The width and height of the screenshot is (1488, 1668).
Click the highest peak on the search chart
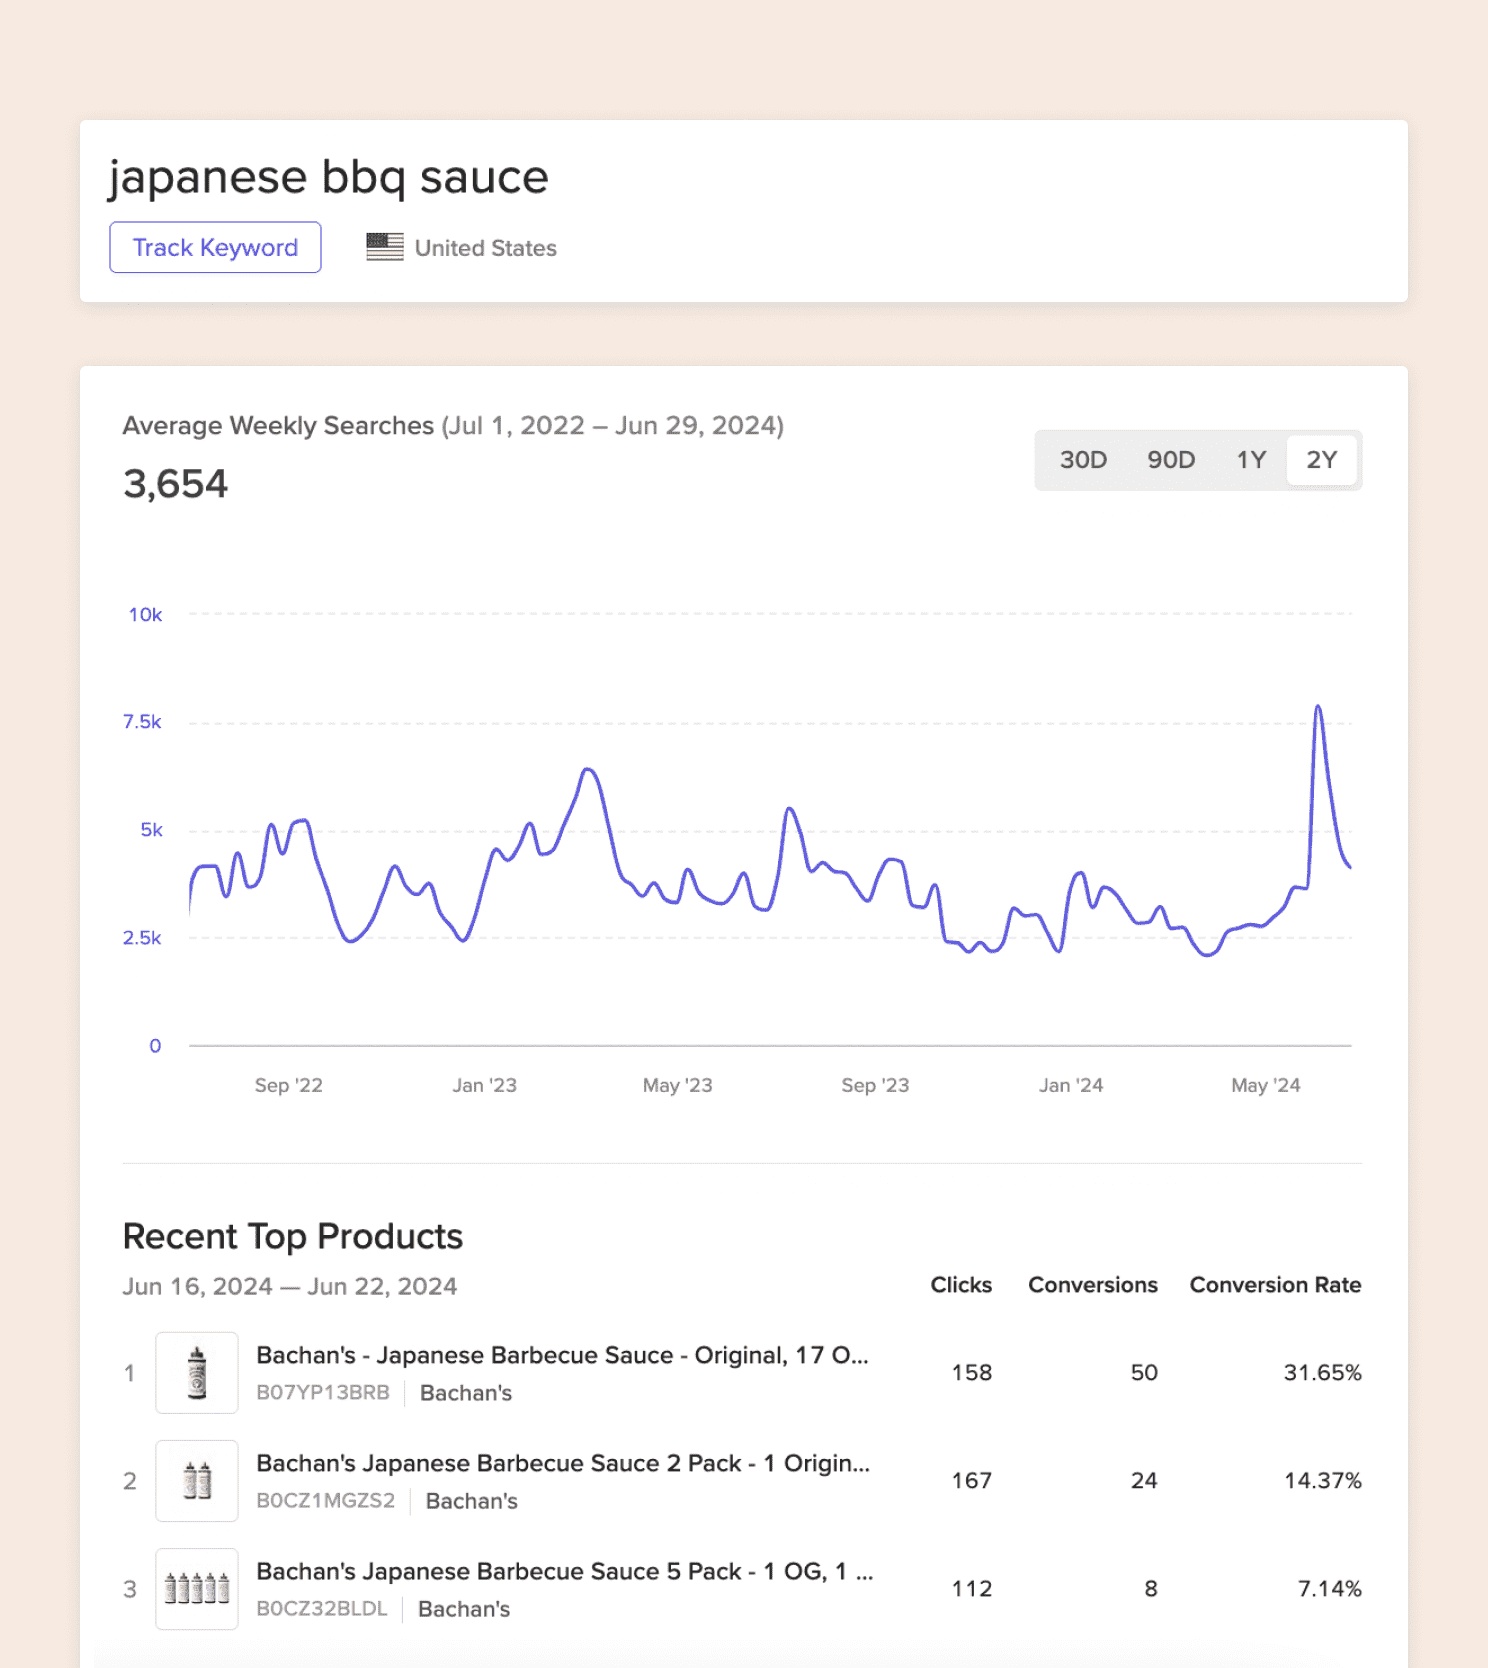coord(1318,707)
